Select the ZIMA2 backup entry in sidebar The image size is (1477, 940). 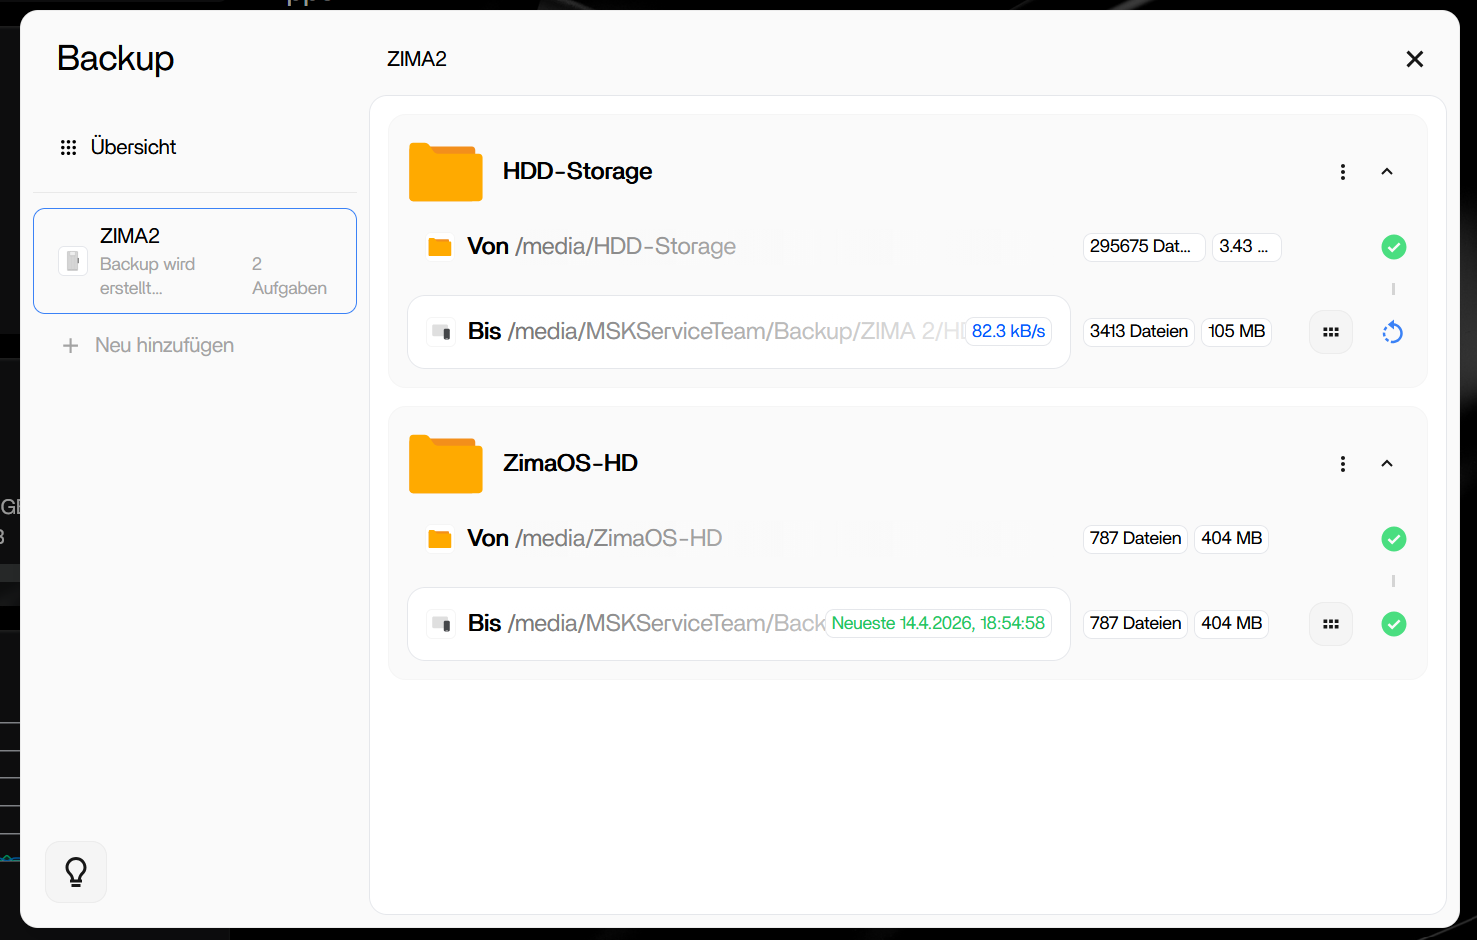195,261
